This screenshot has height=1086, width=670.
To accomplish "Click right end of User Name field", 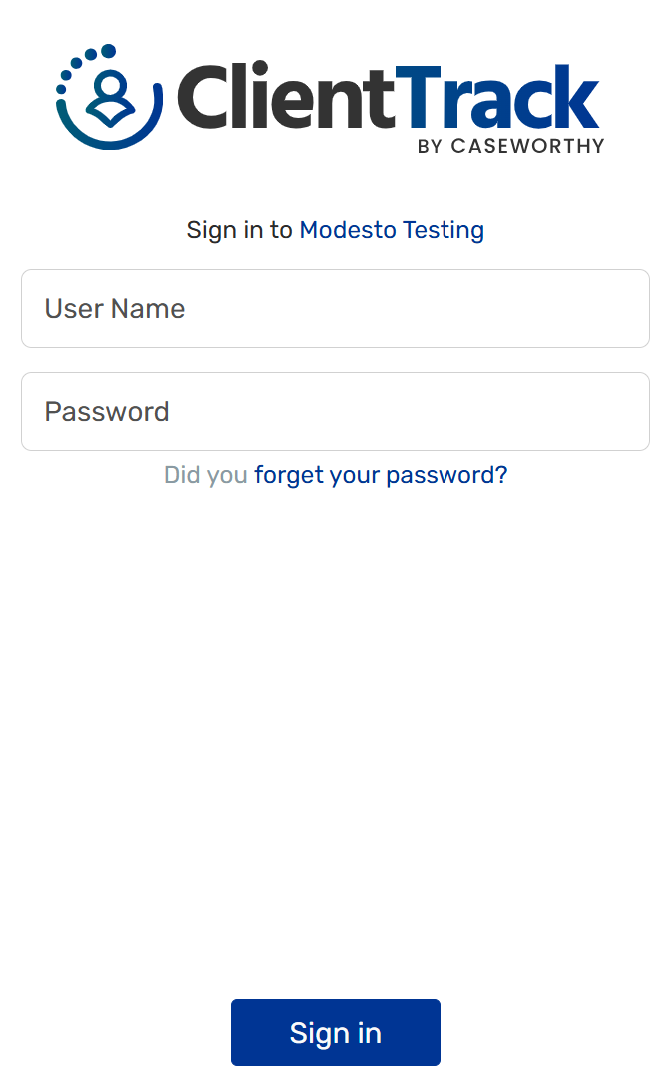I will 620,309.
